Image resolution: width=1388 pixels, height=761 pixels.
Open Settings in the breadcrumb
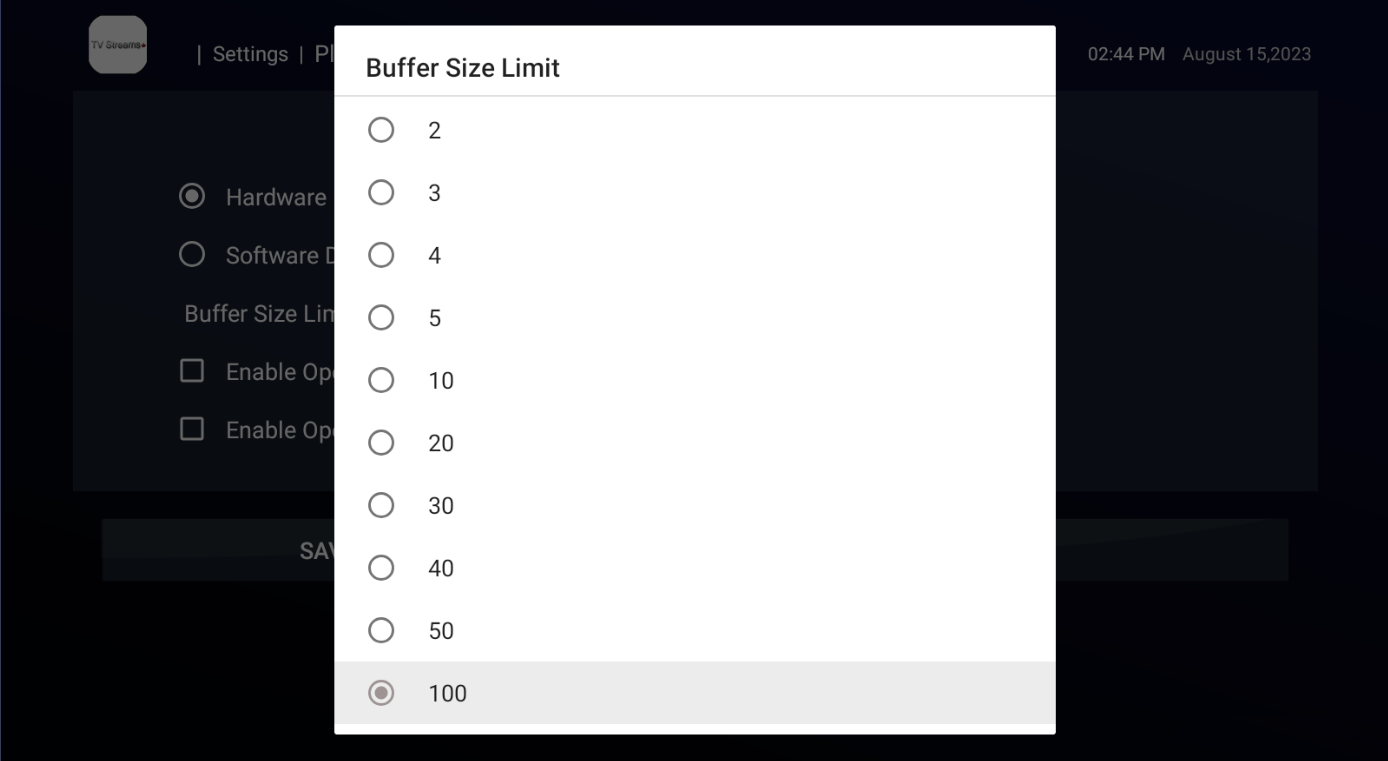point(250,54)
